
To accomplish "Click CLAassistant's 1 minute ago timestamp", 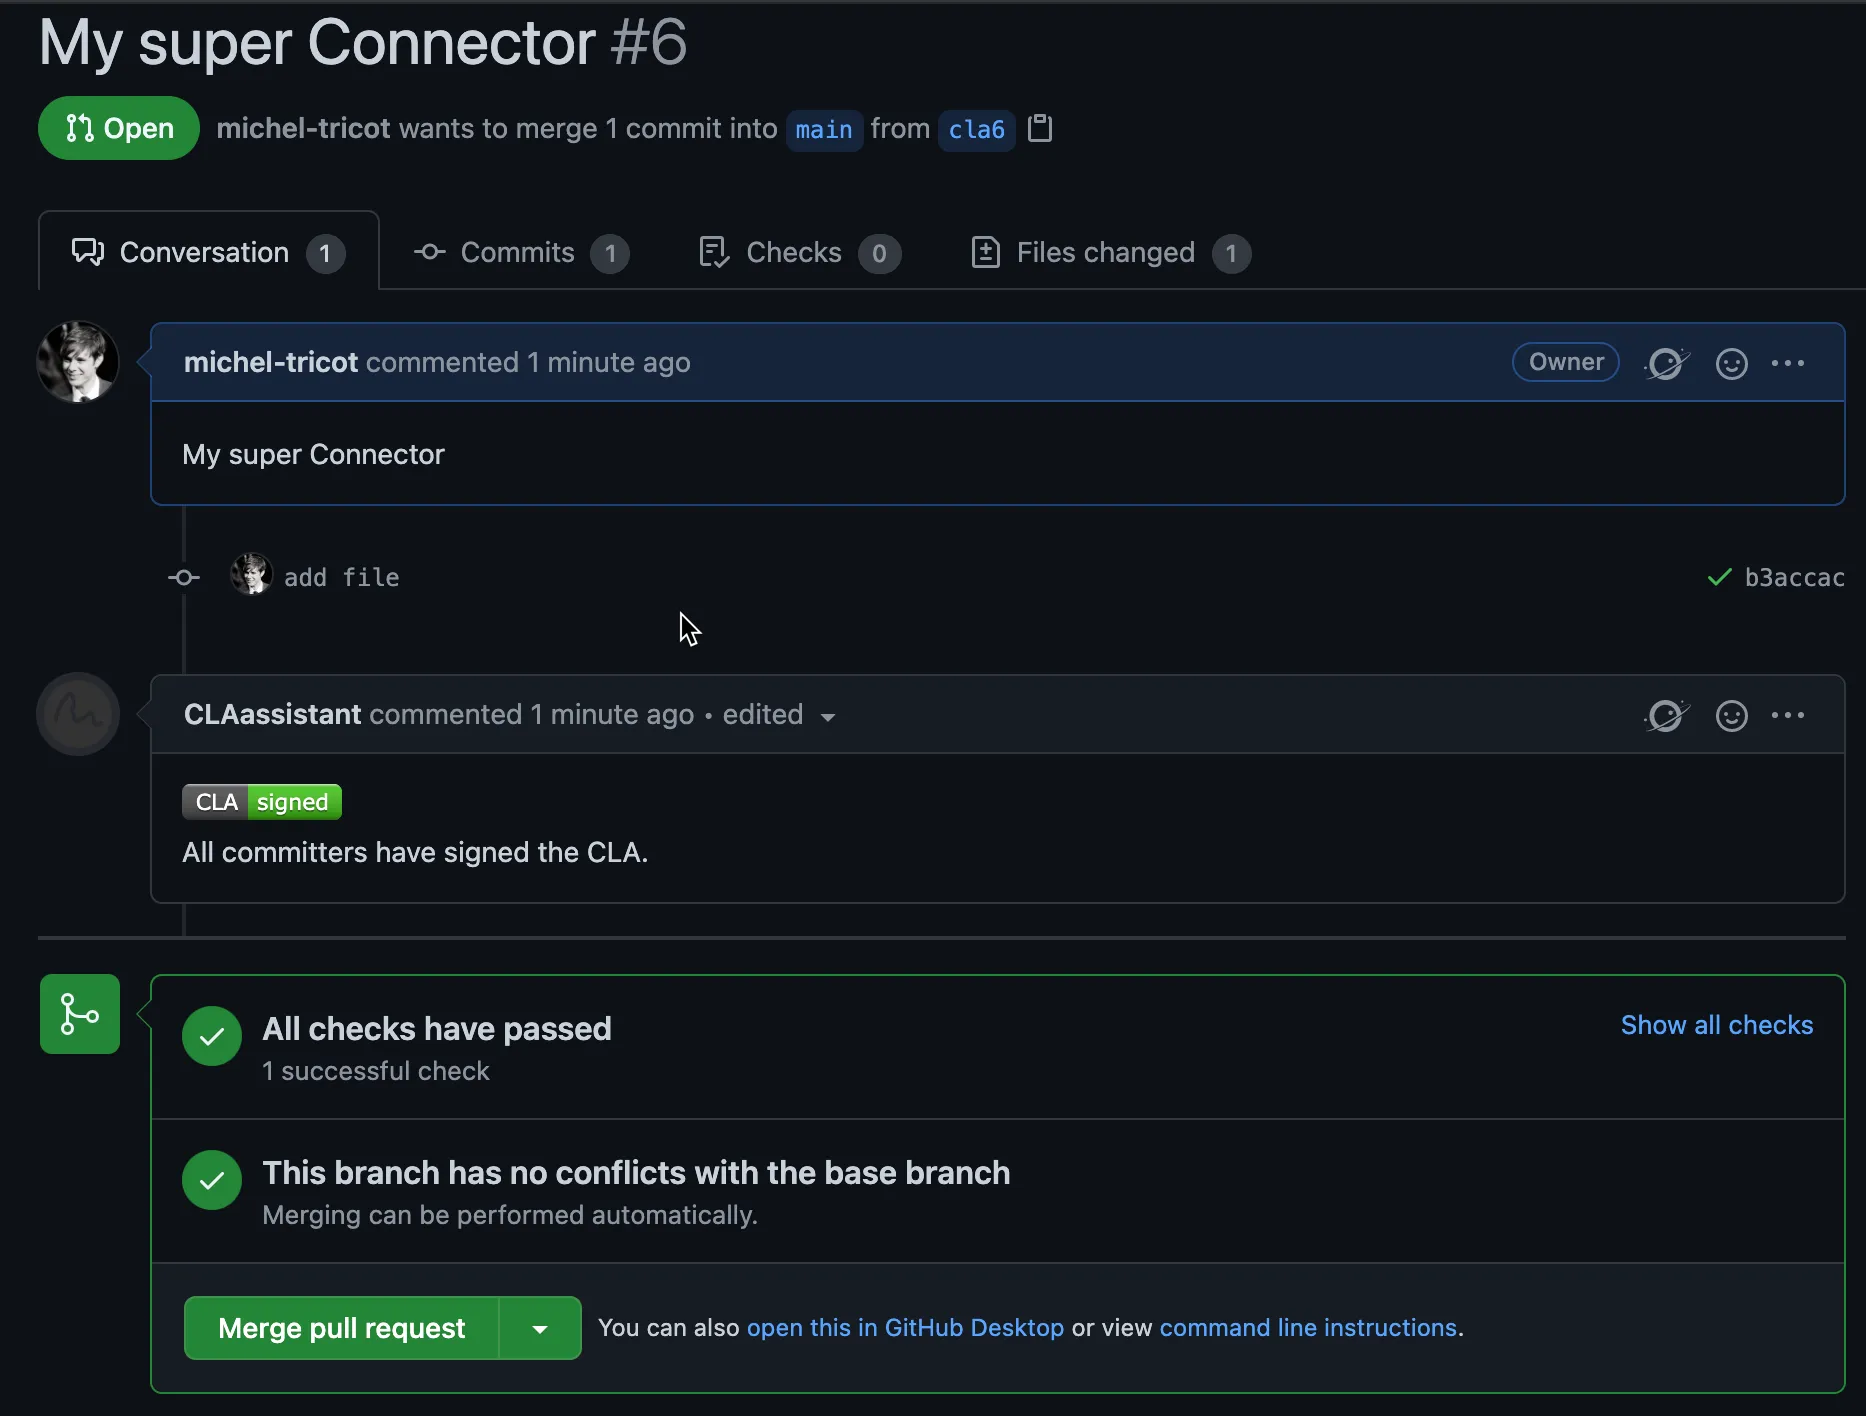I will point(612,714).
